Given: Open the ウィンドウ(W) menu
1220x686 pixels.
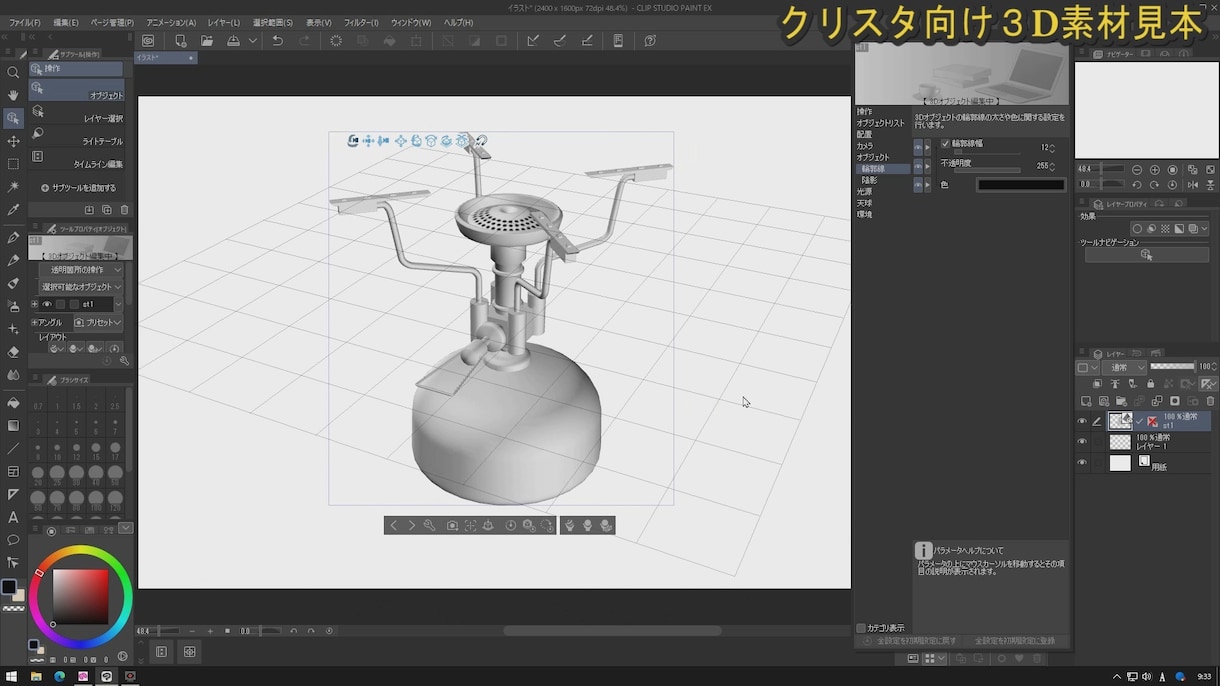Looking at the screenshot, I should tap(411, 22).
